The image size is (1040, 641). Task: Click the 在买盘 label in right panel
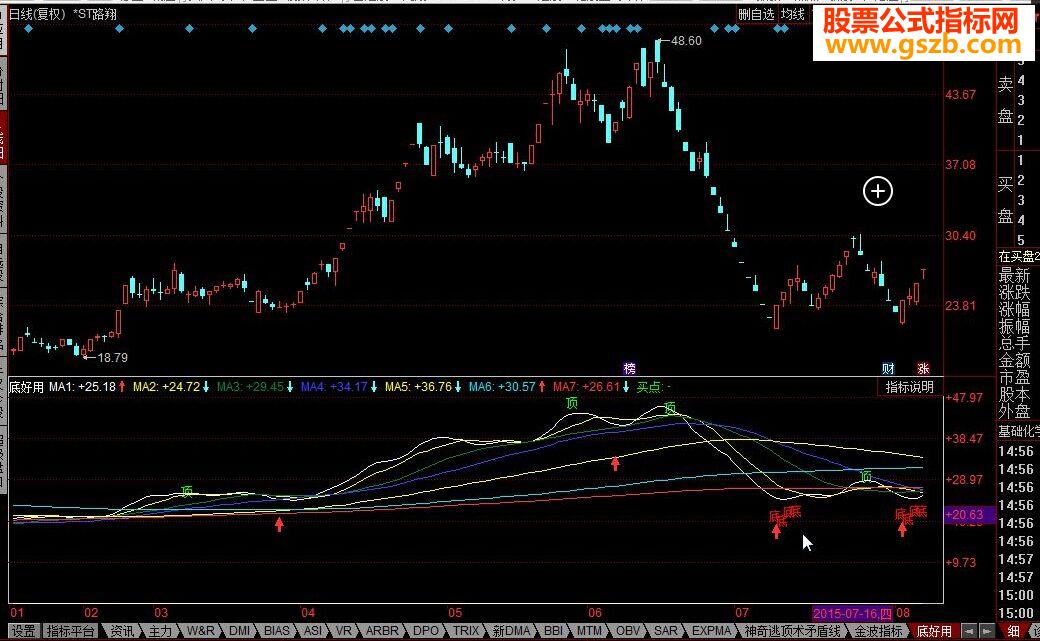tap(1019, 256)
